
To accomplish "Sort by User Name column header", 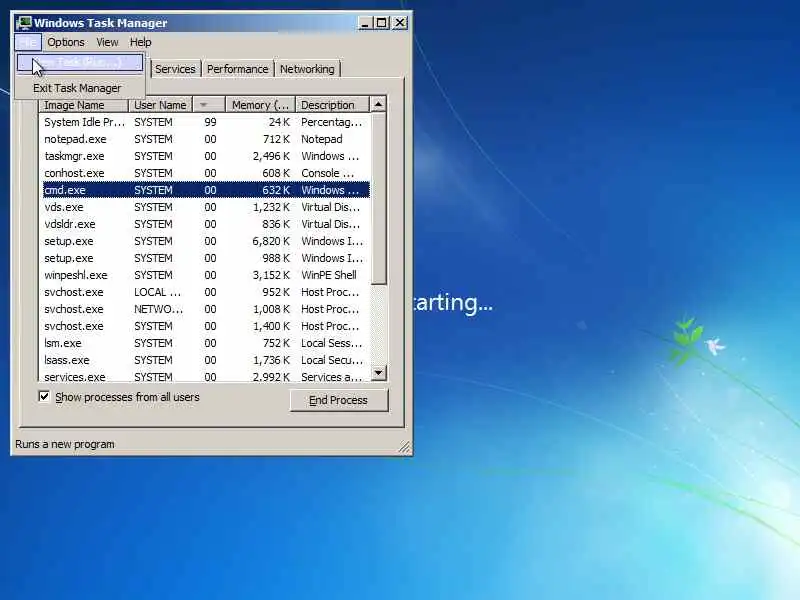I will click(x=160, y=105).
